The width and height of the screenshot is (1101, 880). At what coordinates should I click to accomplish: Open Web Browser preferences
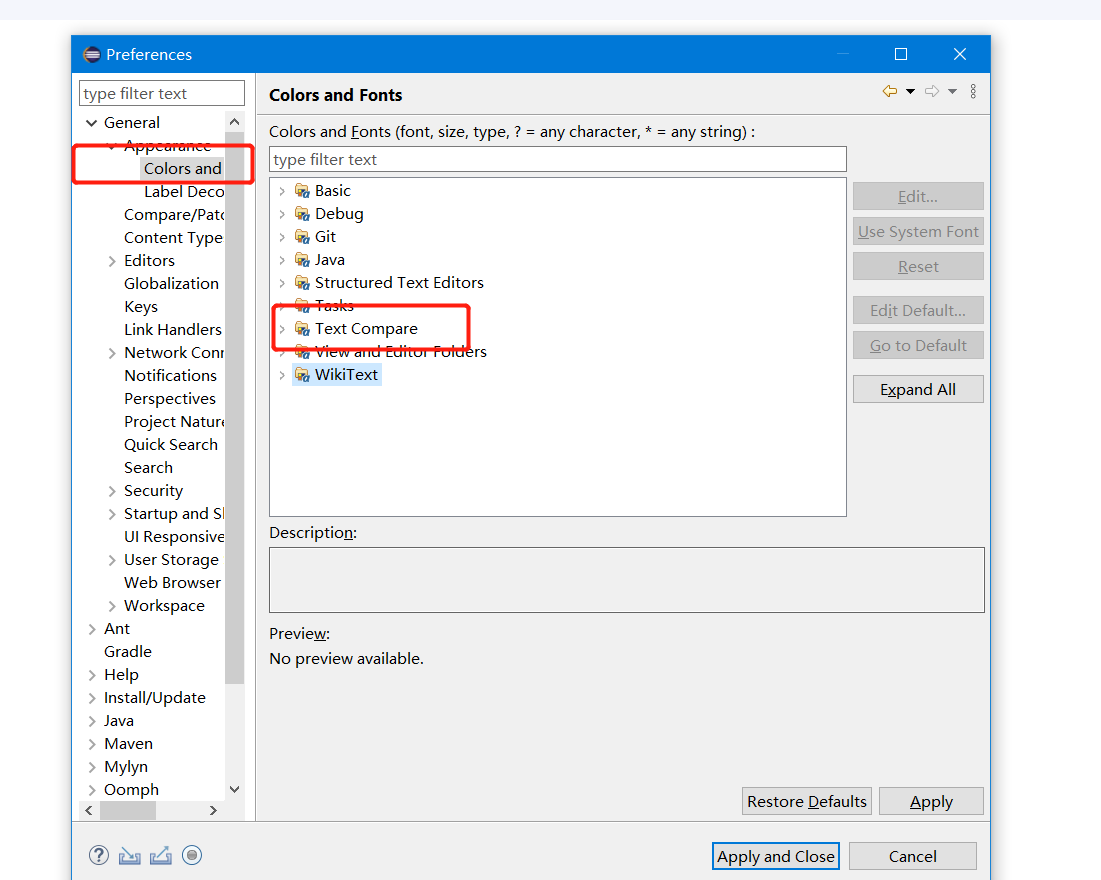pos(172,583)
